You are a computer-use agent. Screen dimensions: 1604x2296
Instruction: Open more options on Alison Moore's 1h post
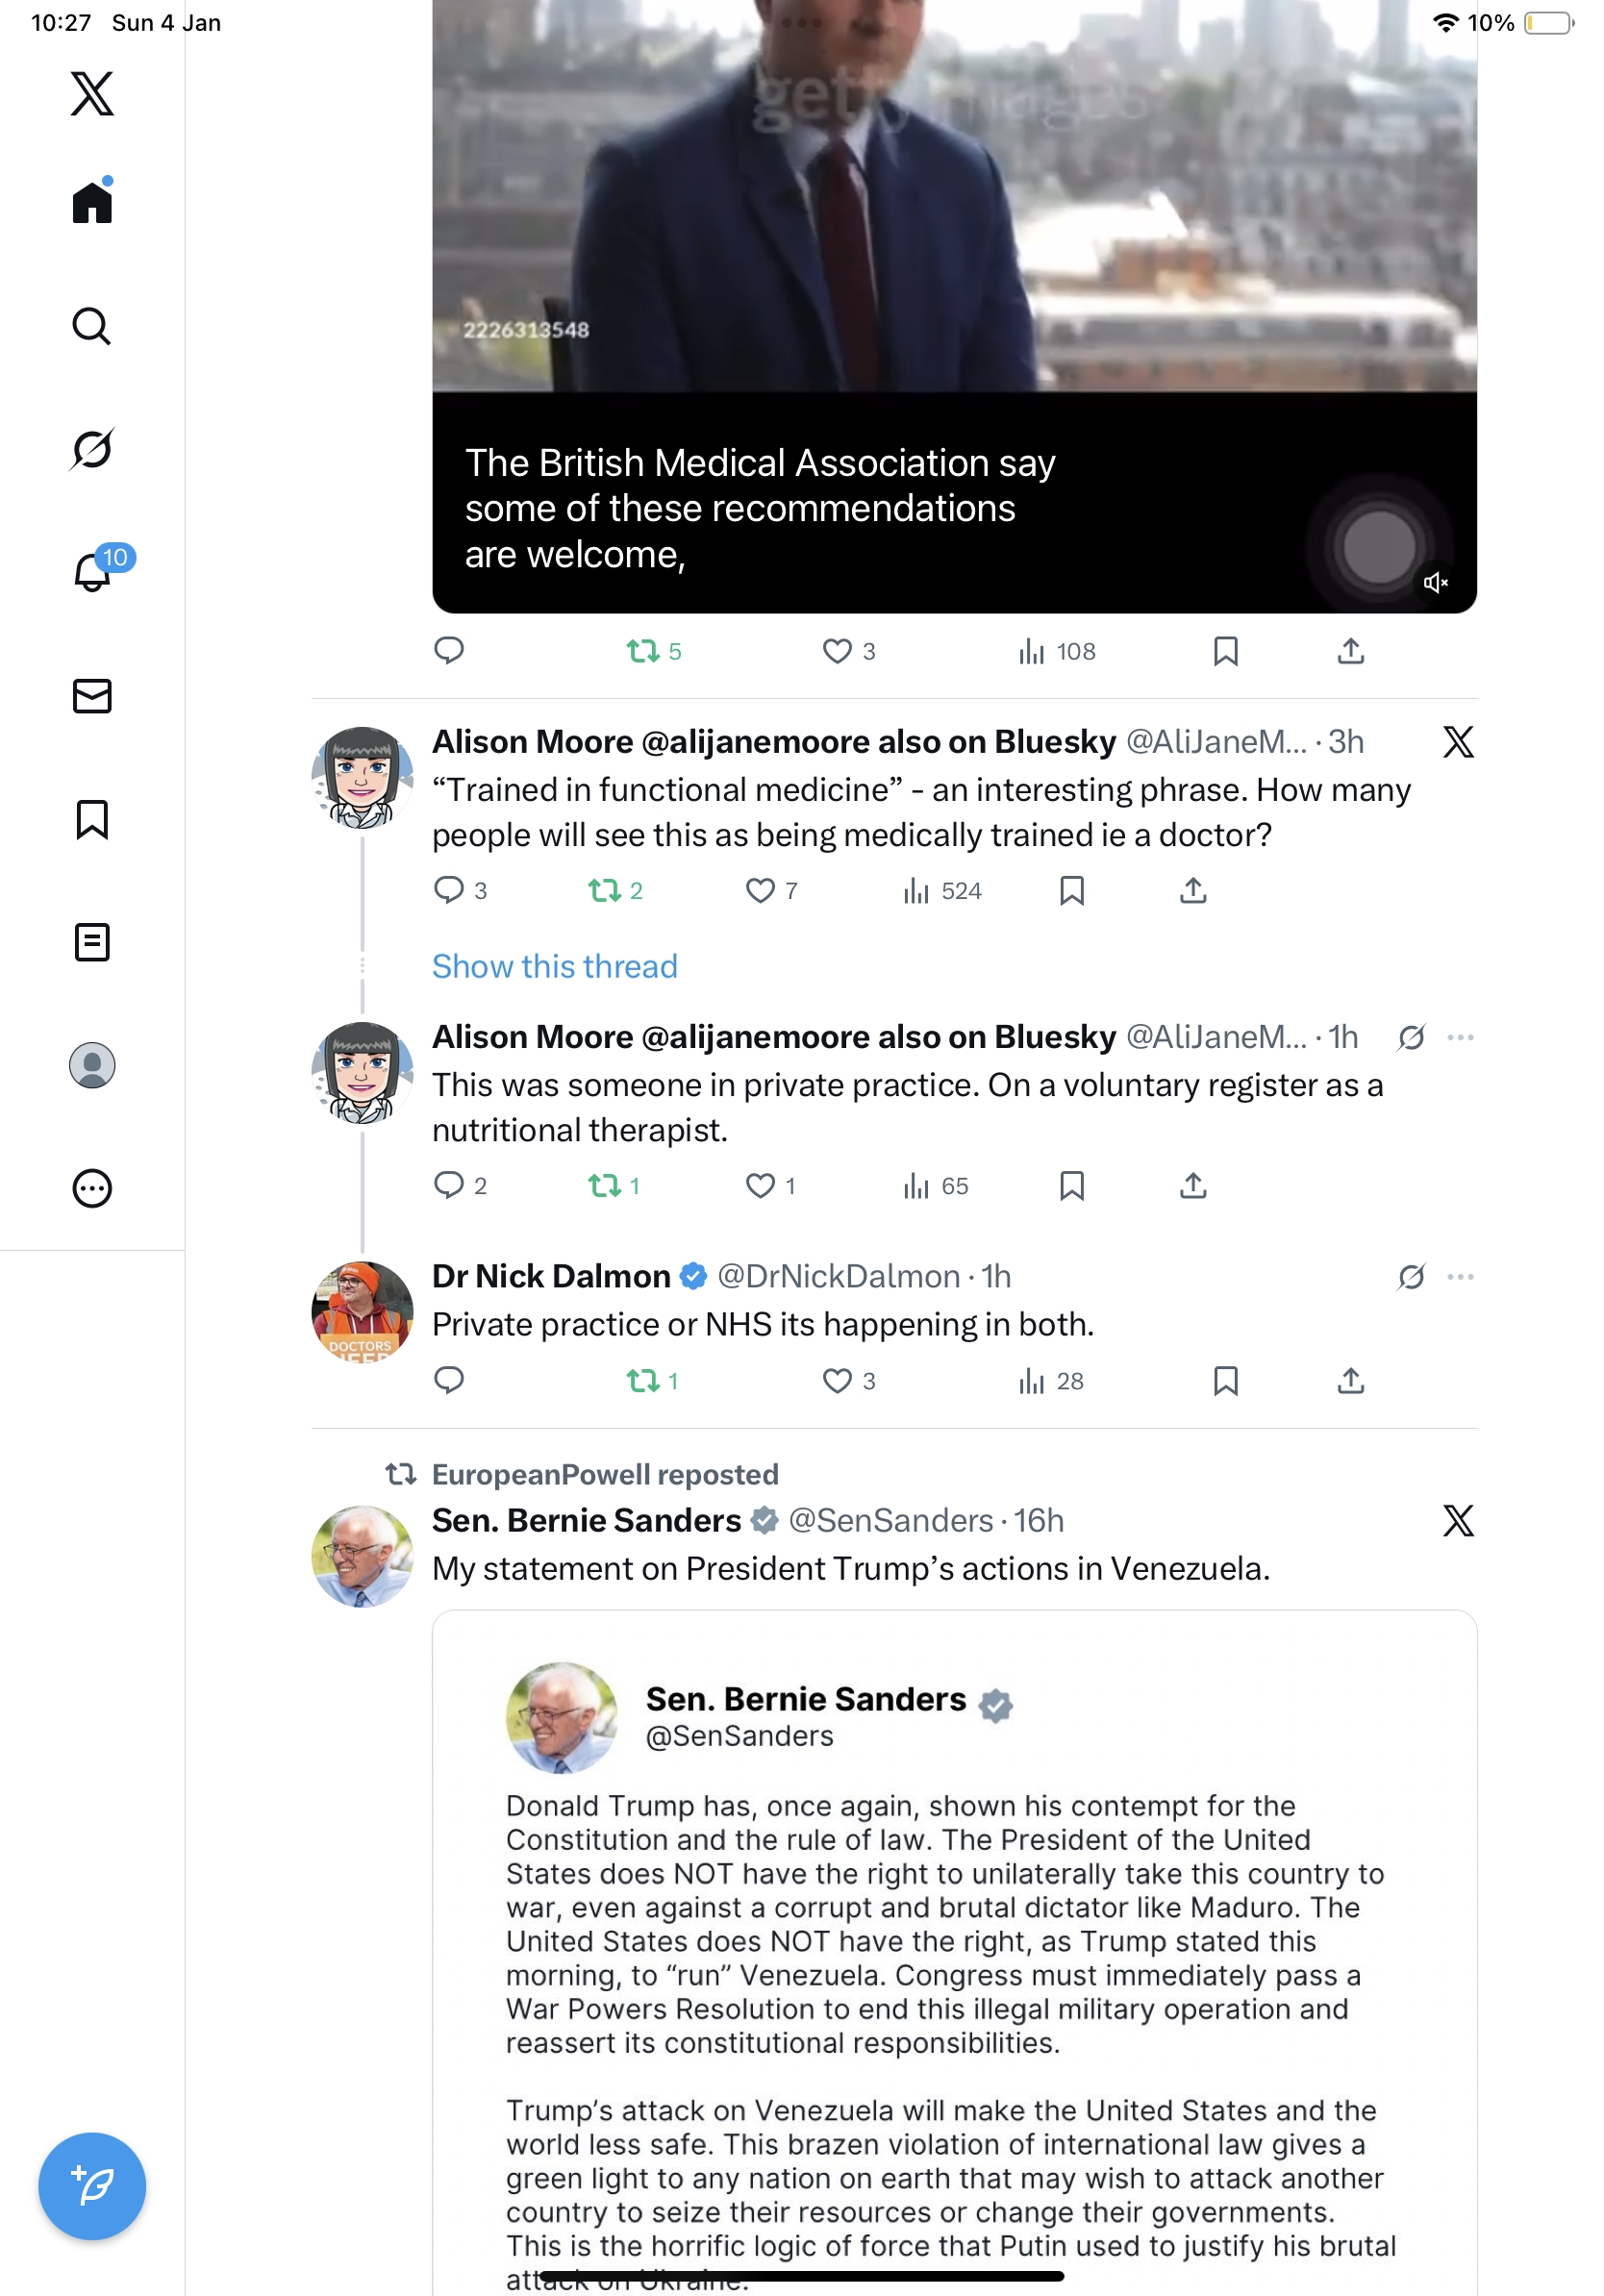pyautogui.click(x=1461, y=1037)
